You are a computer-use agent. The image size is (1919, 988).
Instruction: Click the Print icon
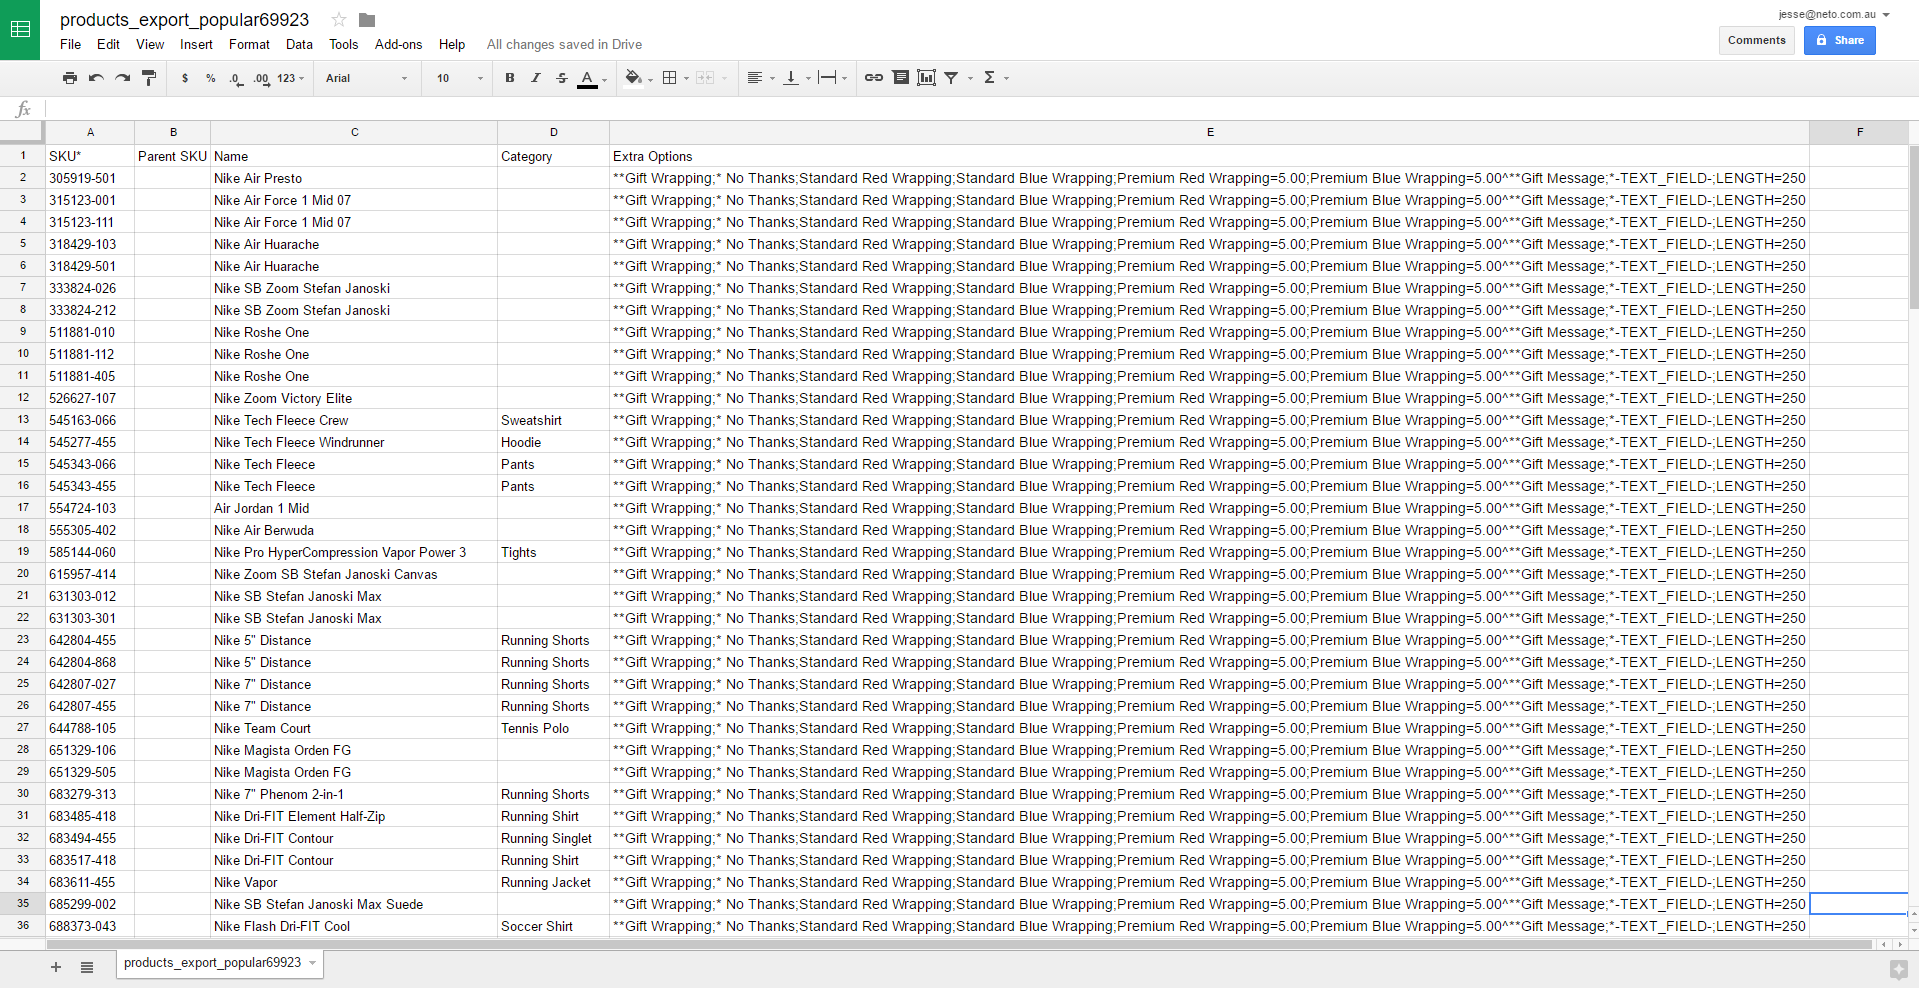point(69,78)
